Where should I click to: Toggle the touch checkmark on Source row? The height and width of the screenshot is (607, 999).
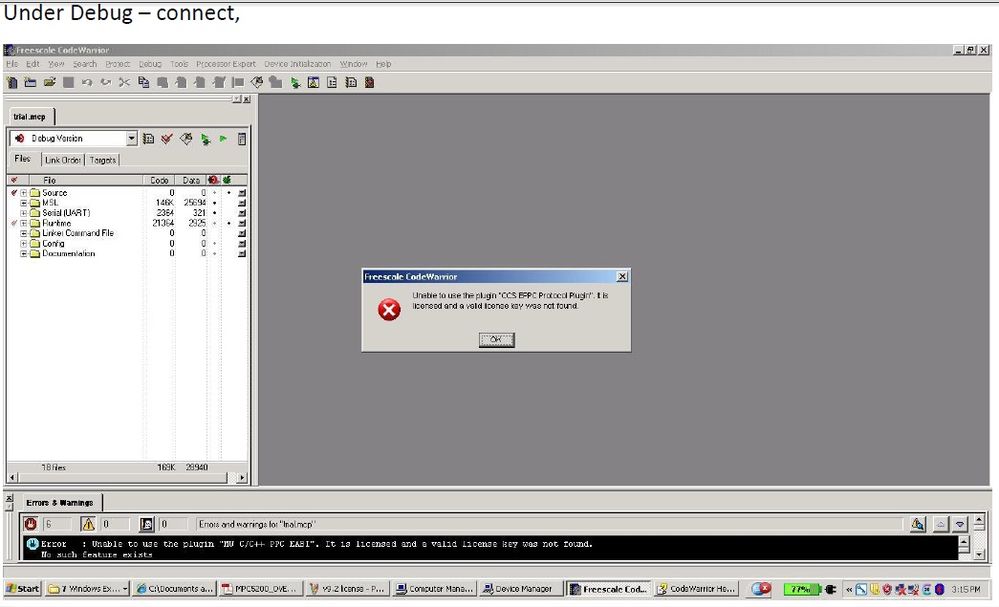14,192
